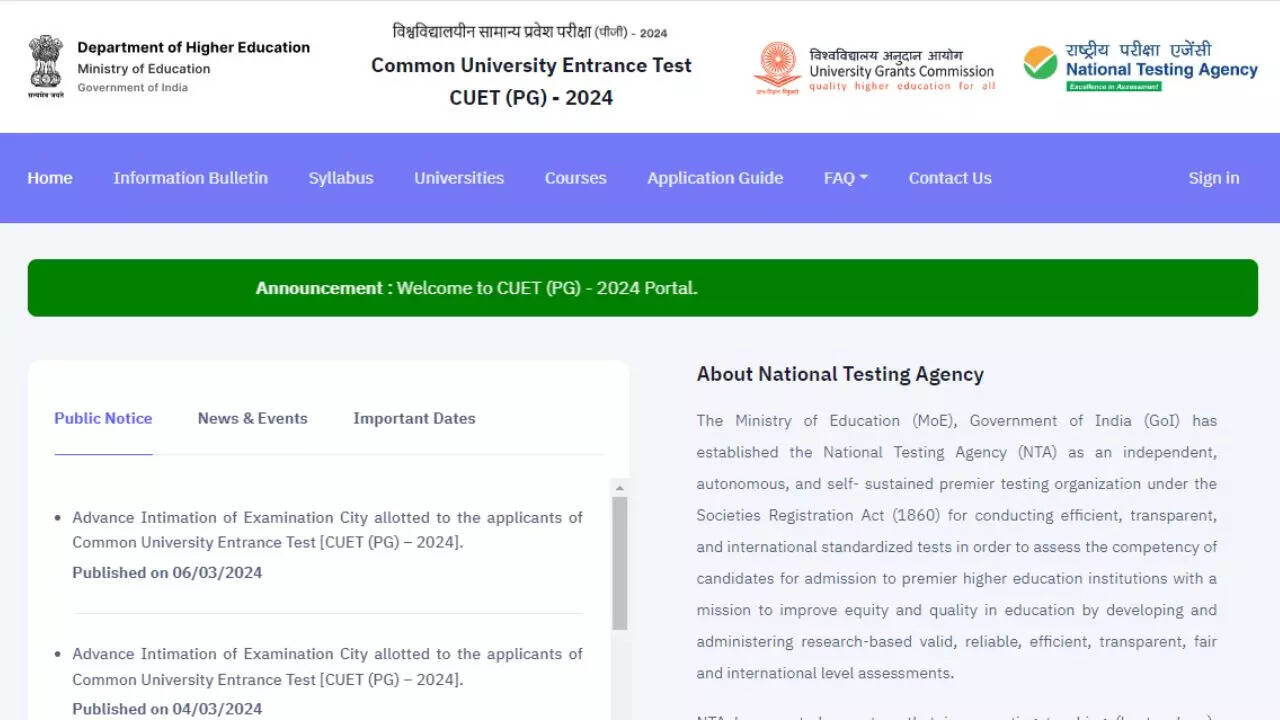Click the green Announcement banner
The image size is (1280, 720).
(642, 288)
